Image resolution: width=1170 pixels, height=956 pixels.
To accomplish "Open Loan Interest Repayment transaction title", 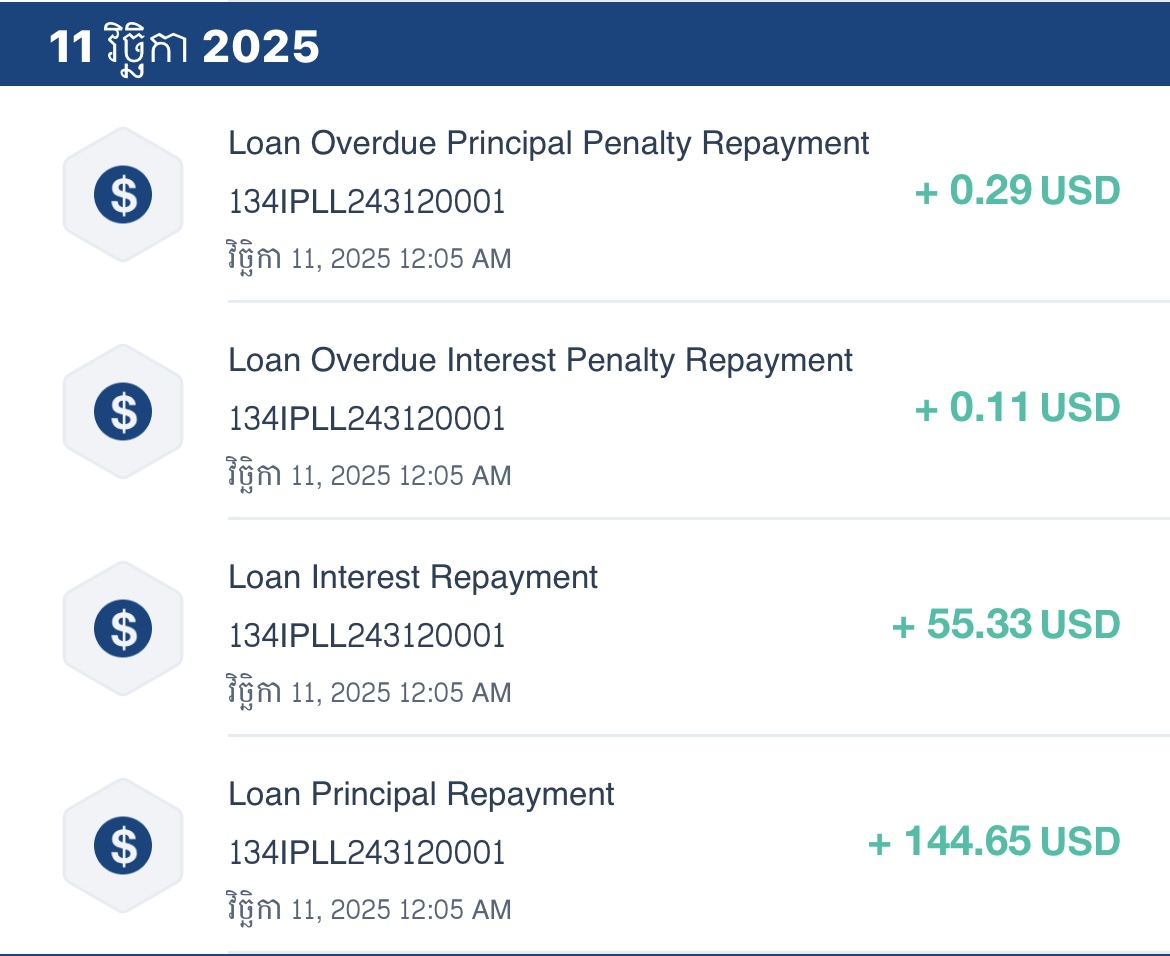I will click(x=413, y=578).
